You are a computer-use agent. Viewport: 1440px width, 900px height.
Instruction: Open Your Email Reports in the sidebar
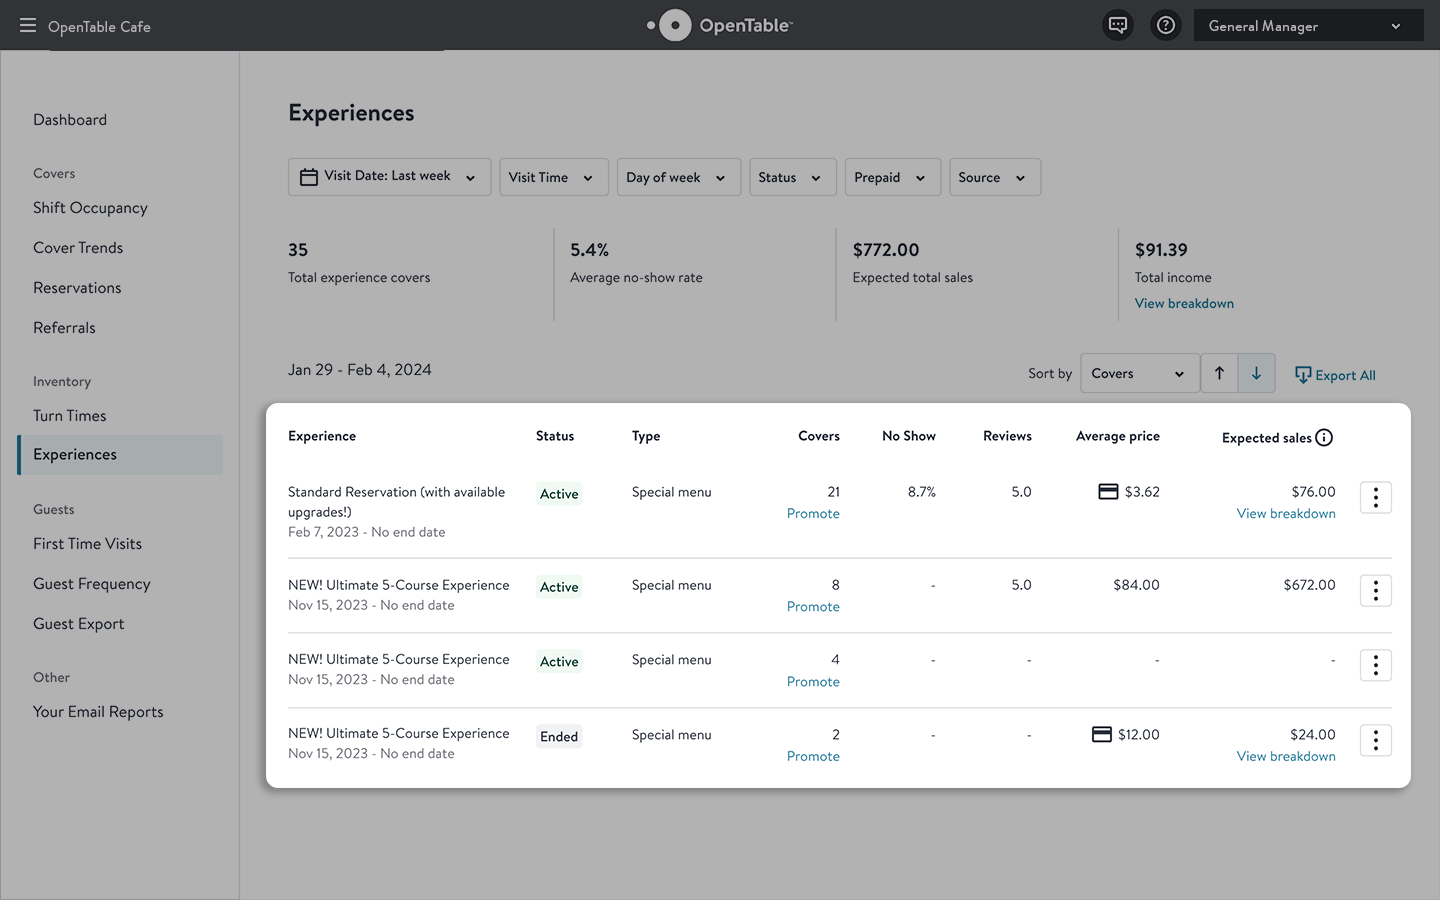pos(98,712)
